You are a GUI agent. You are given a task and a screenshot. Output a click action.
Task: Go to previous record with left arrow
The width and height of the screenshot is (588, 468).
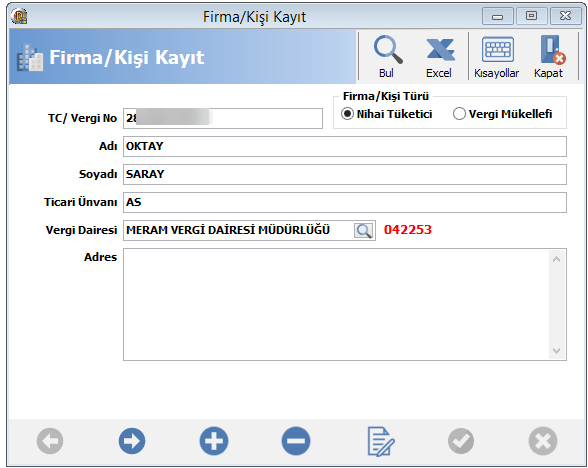coord(50,441)
